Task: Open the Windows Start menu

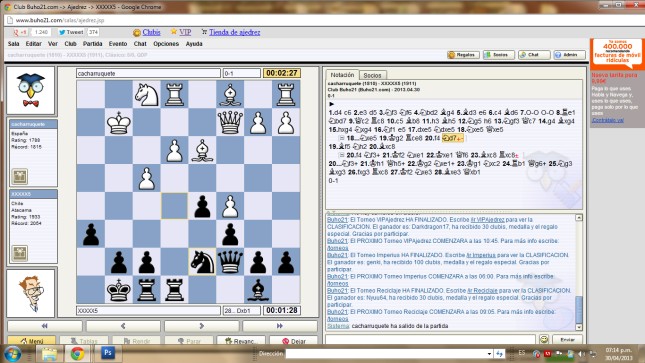Action: 12,354
